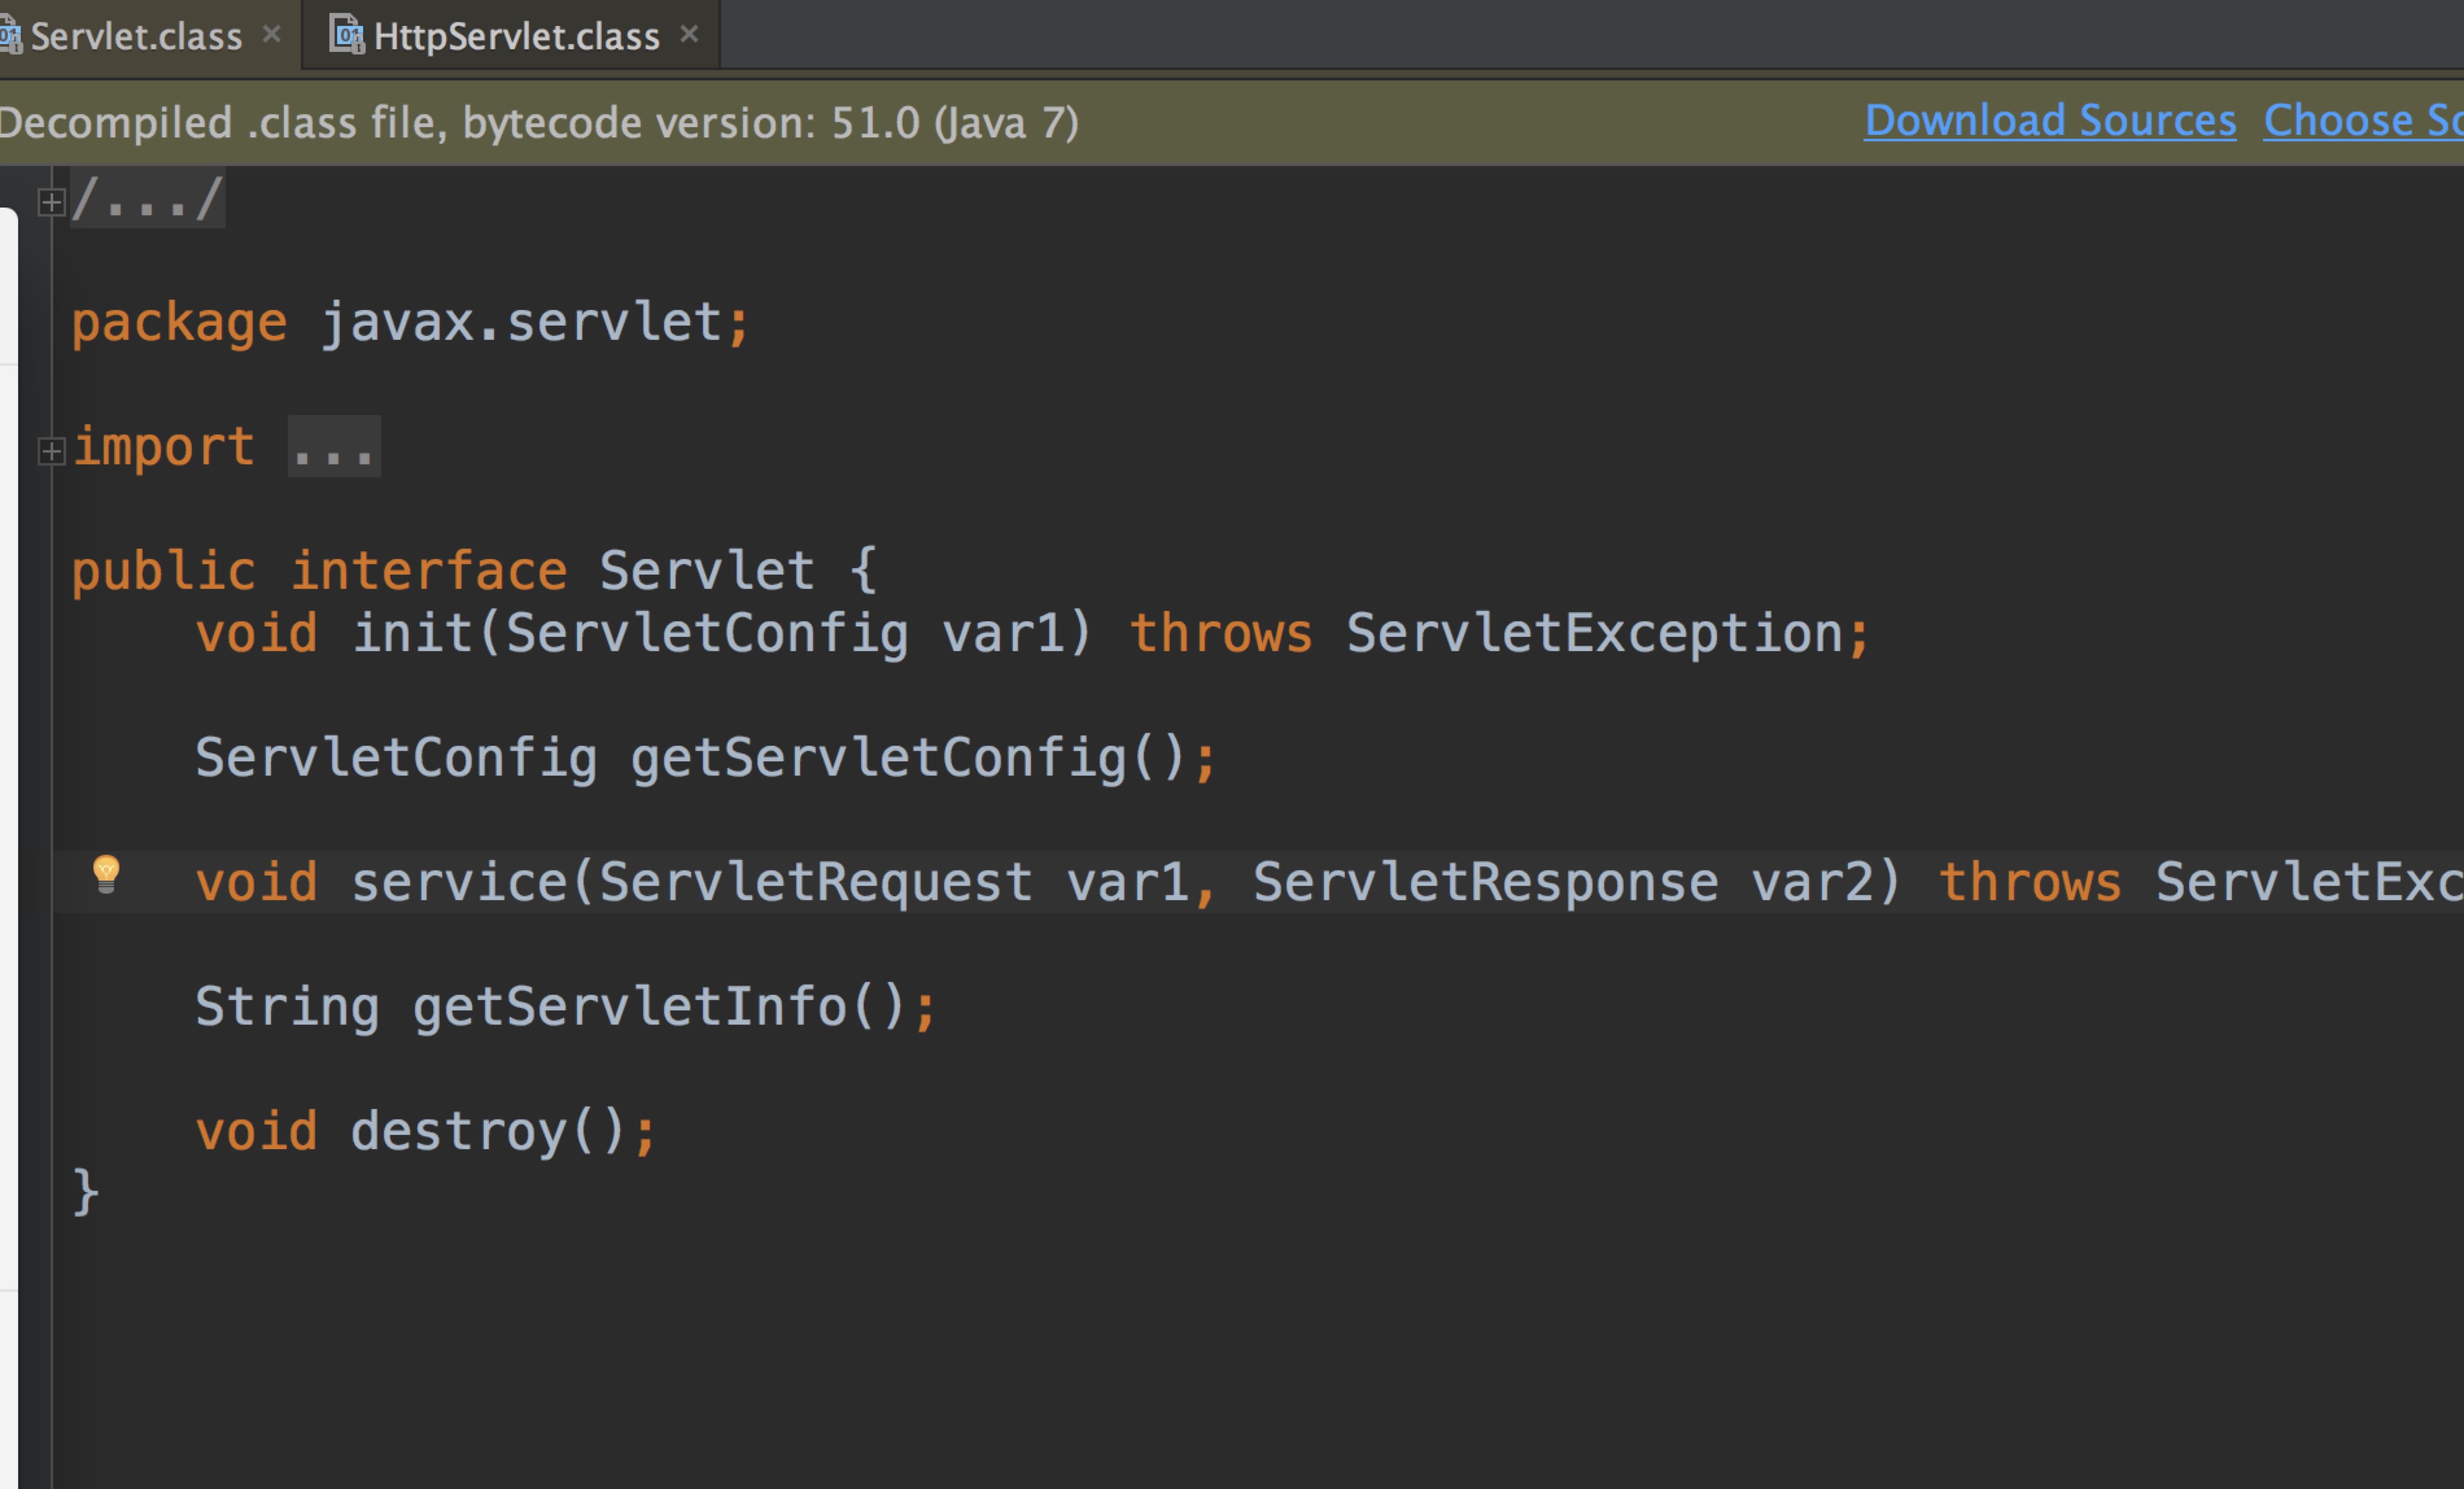Expand the folded import statements
Screen dimensions: 2464x1489
pos(51,451)
